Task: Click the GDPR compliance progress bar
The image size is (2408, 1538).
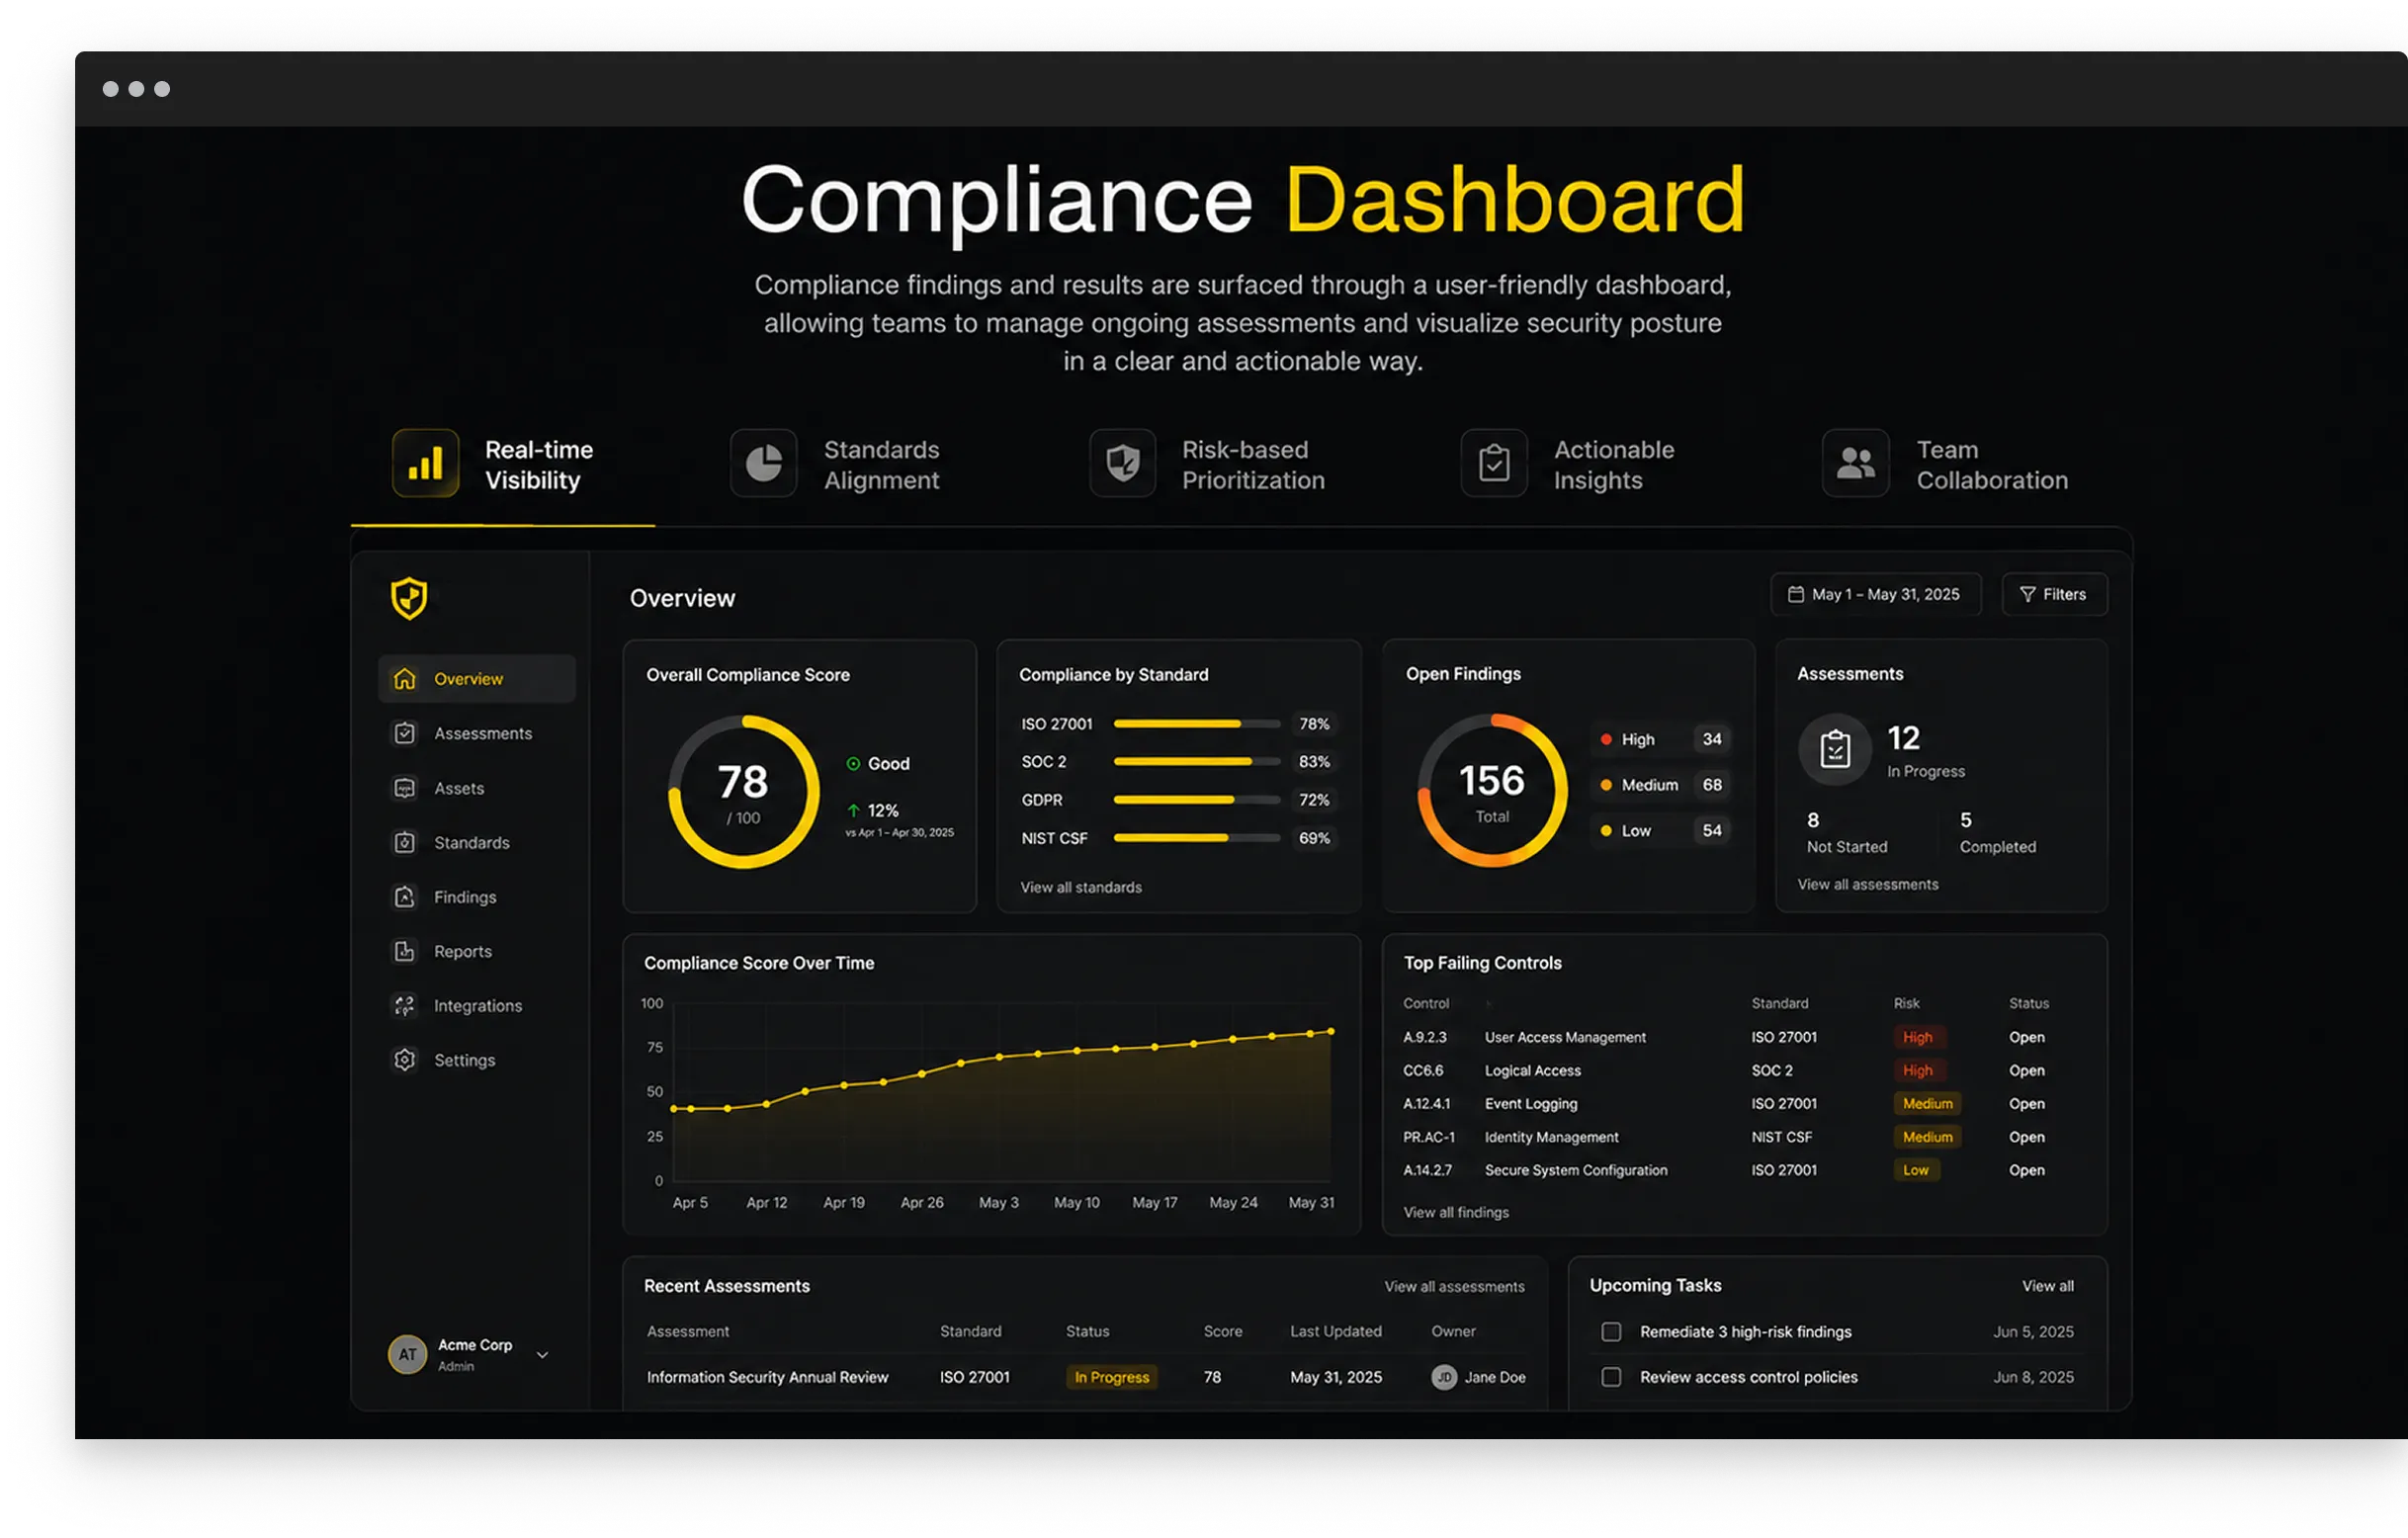Action: (x=1196, y=800)
